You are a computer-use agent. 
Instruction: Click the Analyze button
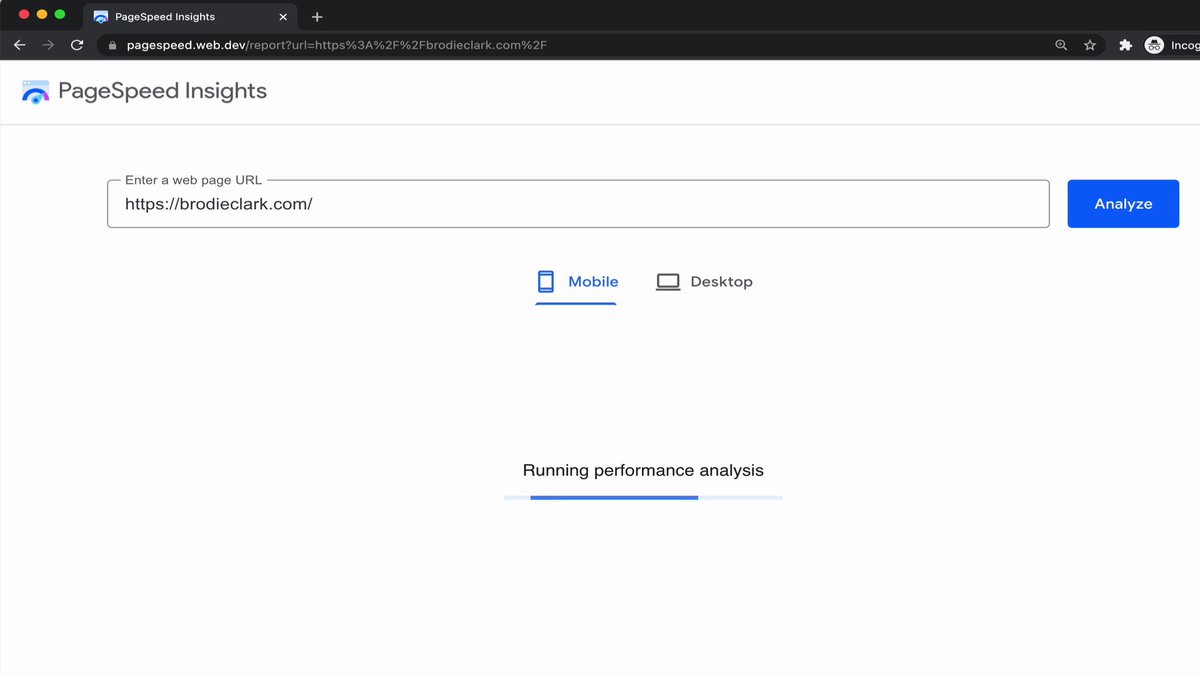click(1123, 204)
